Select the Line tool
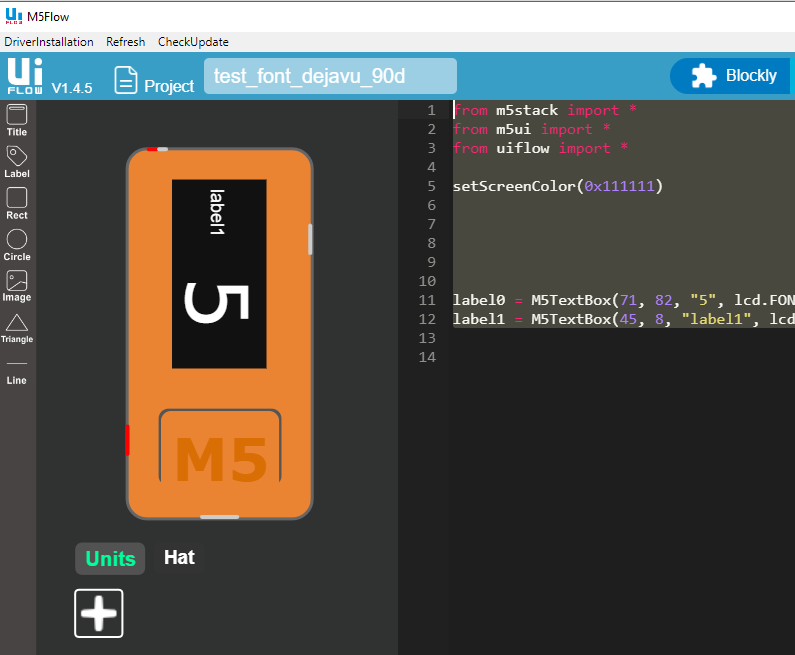Image resolution: width=795 pixels, height=655 pixels. click(17, 370)
